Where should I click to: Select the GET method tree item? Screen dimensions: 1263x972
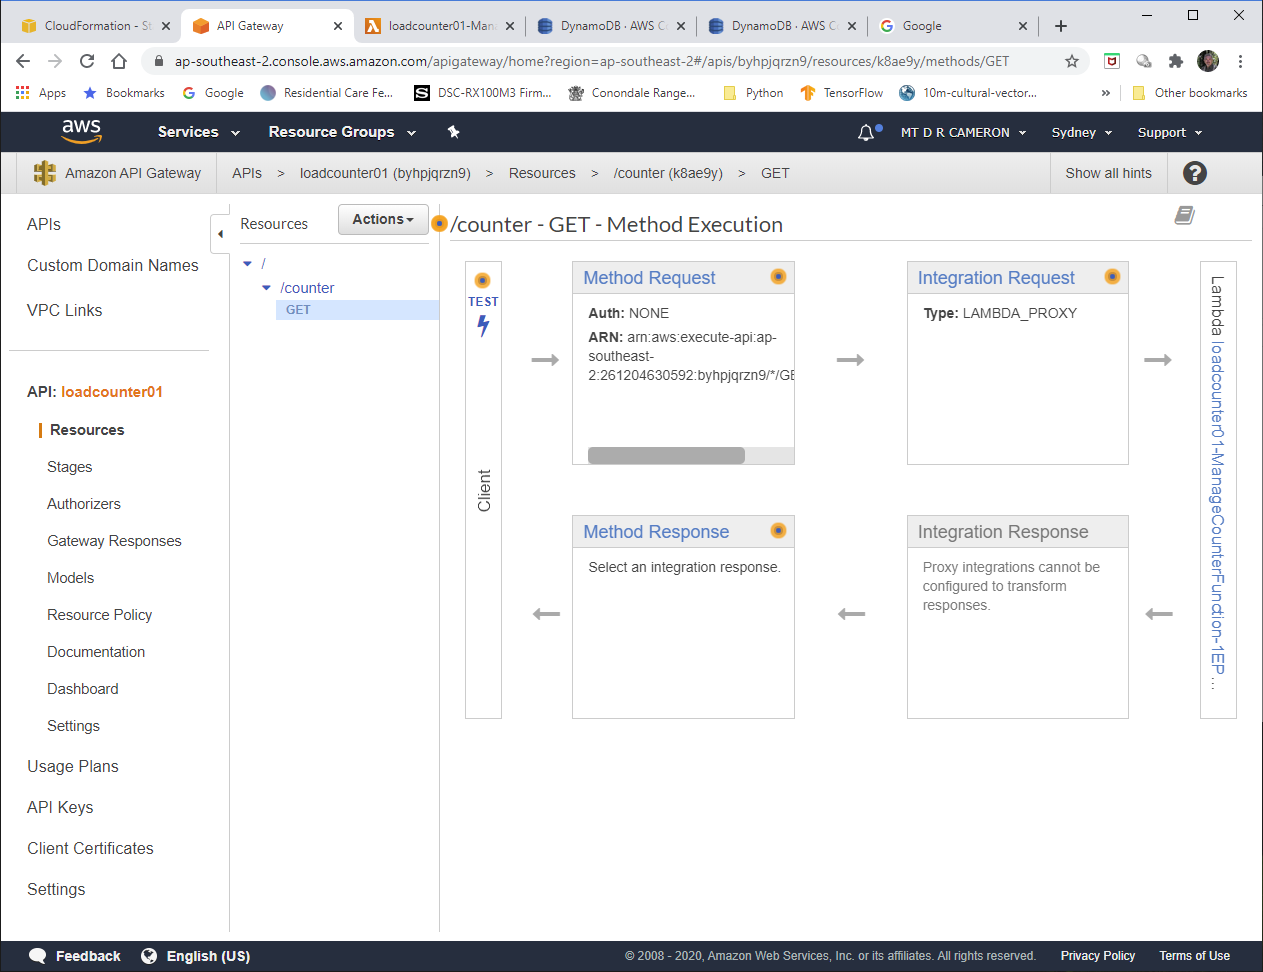[x=357, y=310]
